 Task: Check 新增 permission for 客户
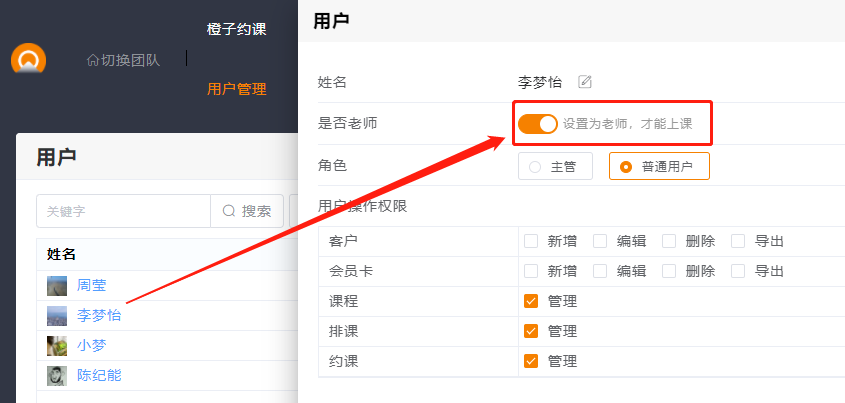(x=531, y=241)
